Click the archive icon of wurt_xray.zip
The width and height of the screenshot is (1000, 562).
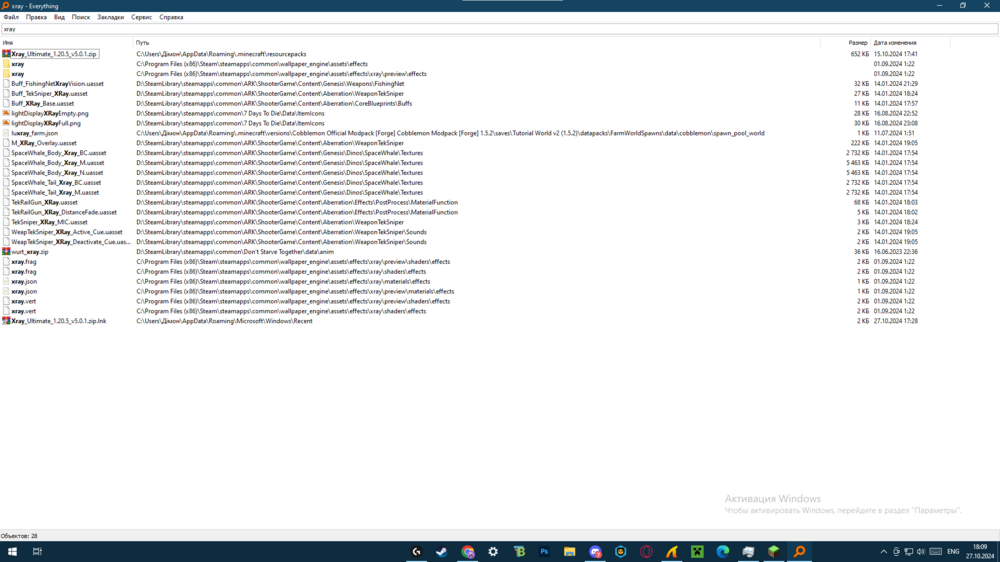click(x=6, y=252)
